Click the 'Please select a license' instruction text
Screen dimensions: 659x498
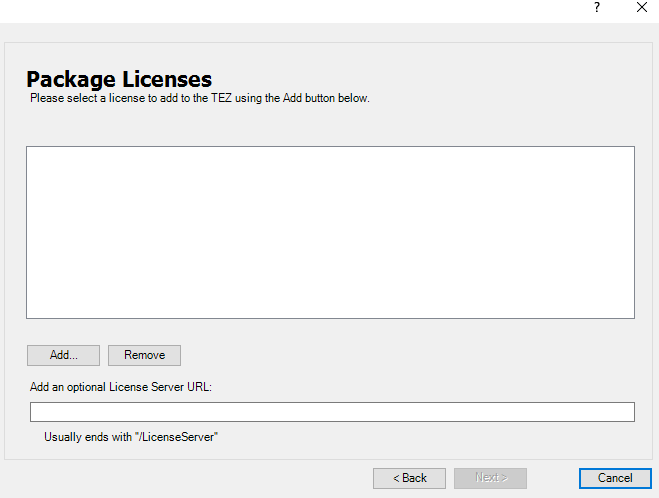(x=200, y=98)
